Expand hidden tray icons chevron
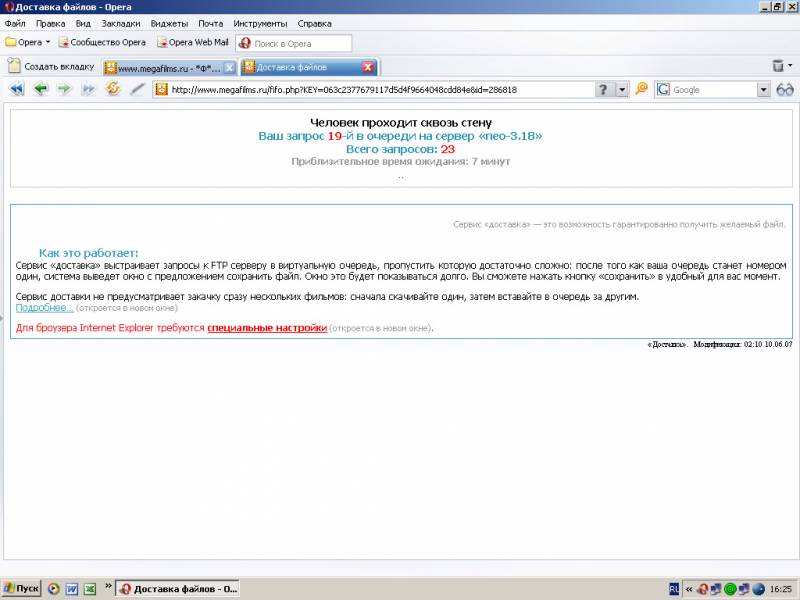Viewport: 800px width, 600px height. coord(689,589)
